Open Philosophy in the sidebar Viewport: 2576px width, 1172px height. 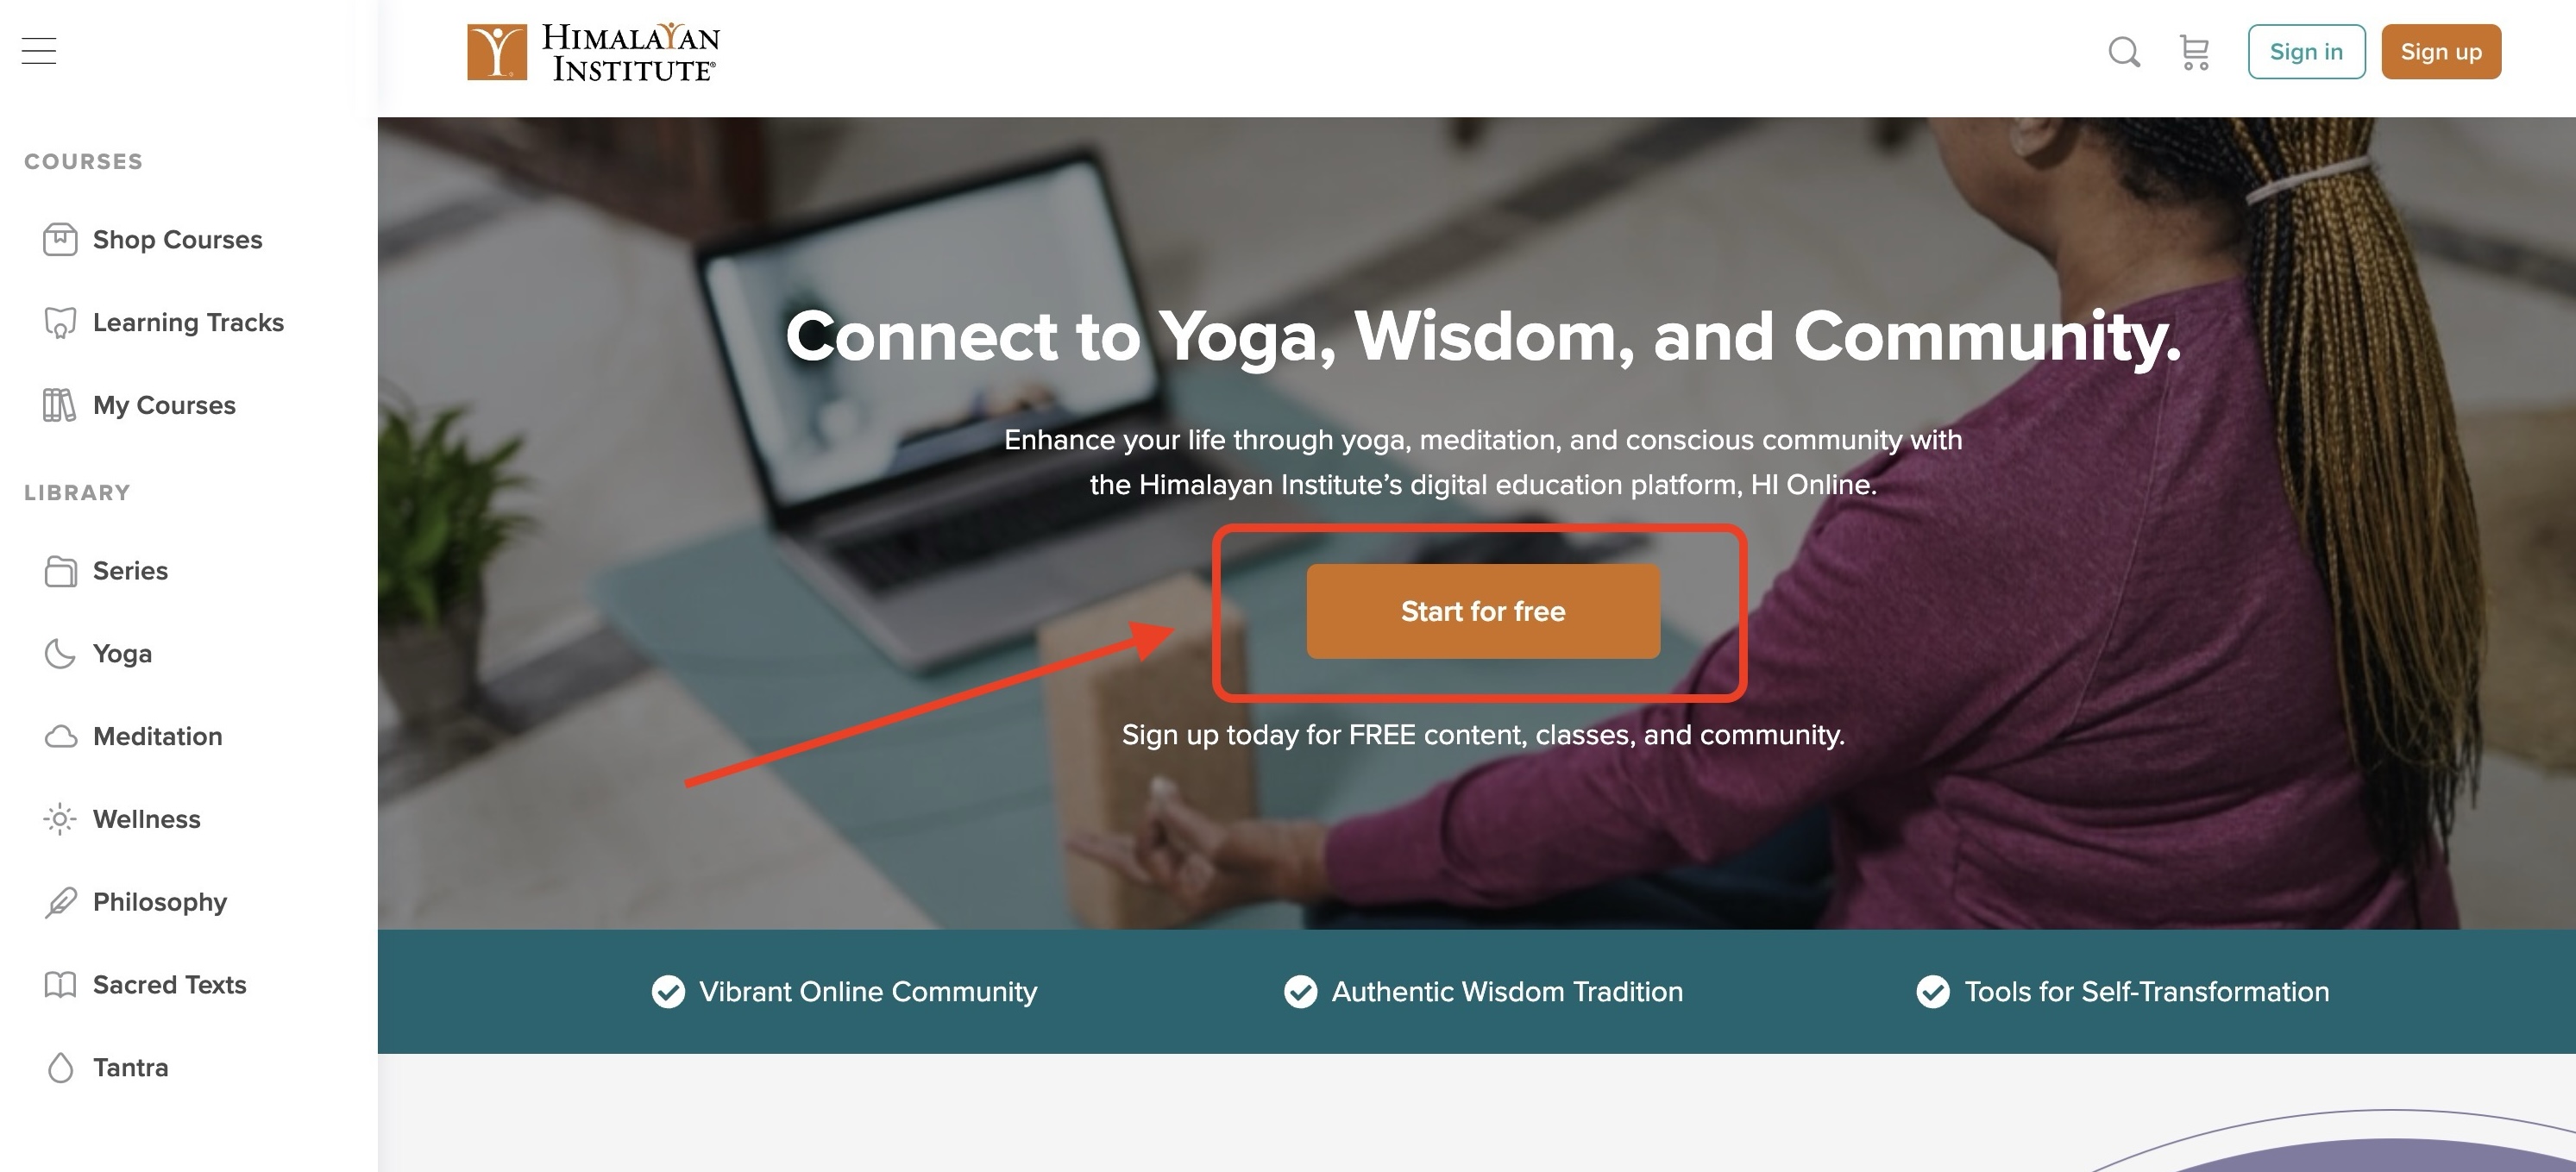click(160, 902)
